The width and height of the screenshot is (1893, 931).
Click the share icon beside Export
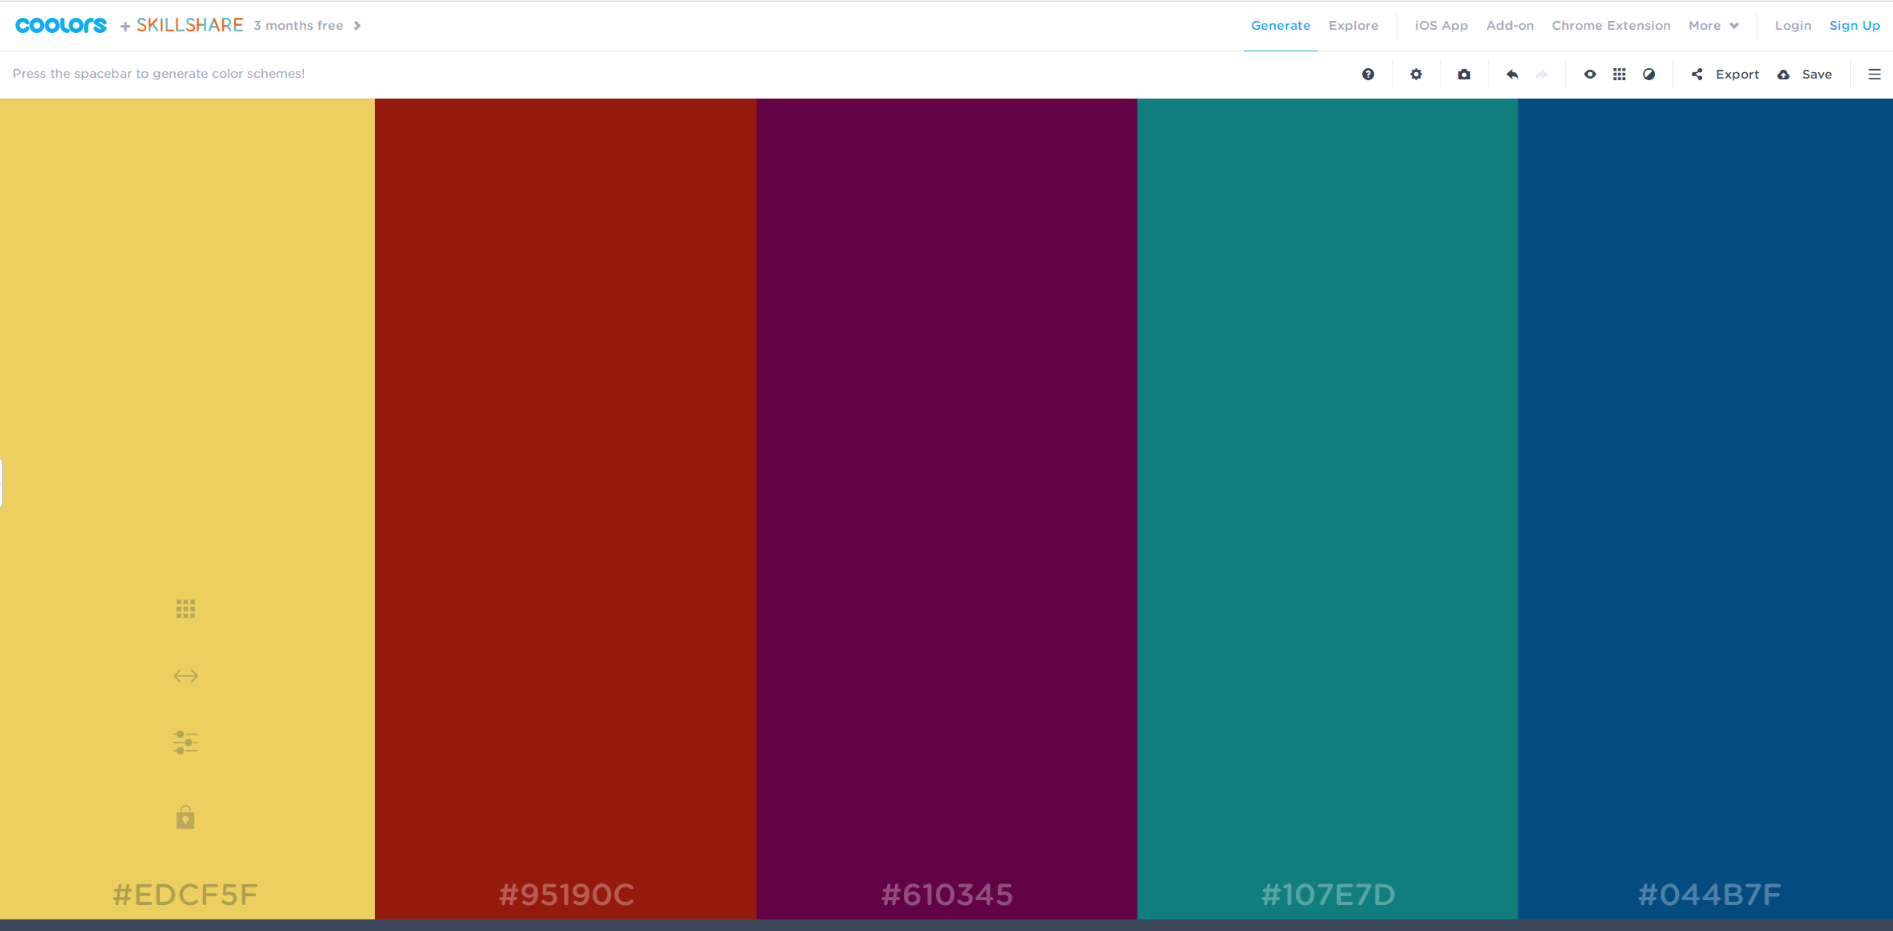1697,74
